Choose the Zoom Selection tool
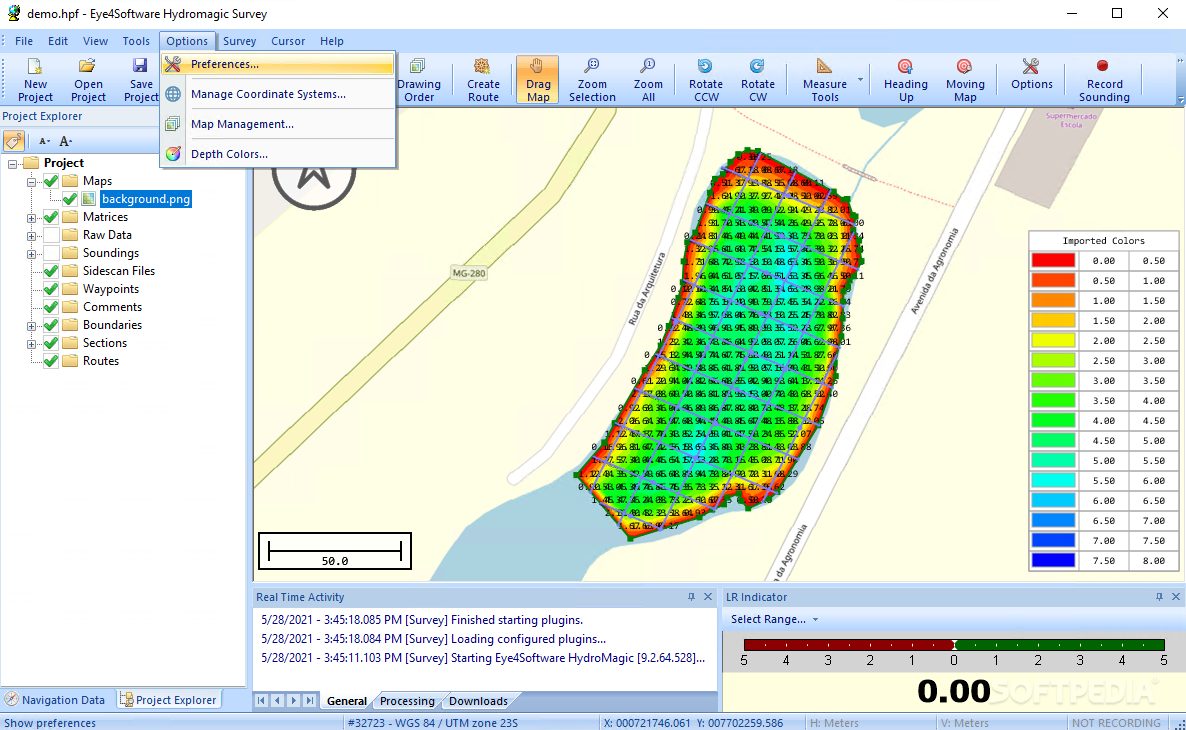The image size is (1186, 730). [x=592, y=79]
